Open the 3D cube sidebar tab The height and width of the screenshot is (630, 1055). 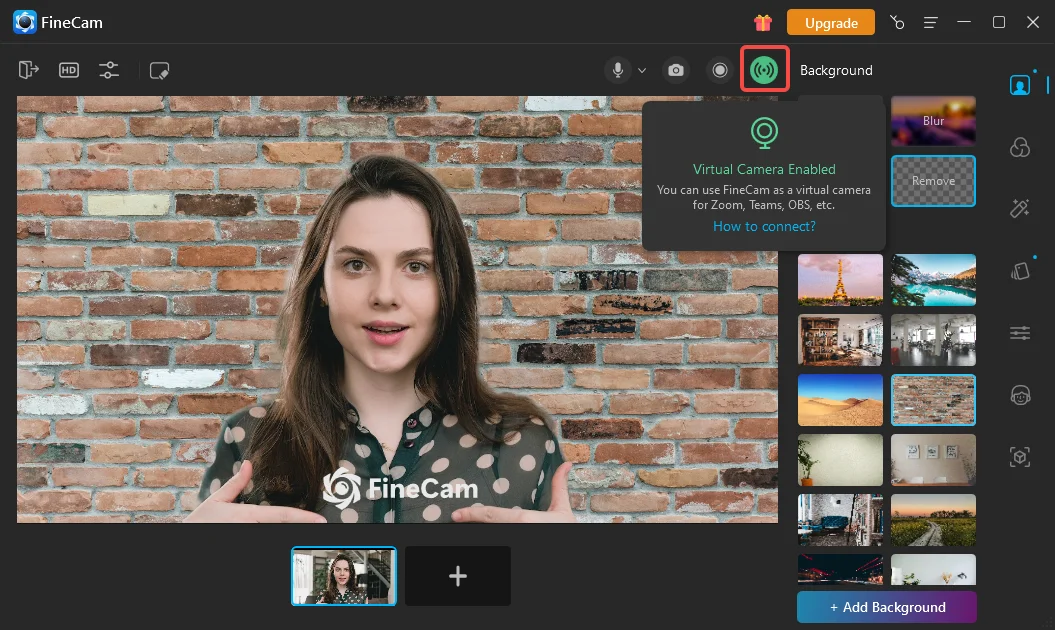pyautogui.click(x=1019, y=457)
